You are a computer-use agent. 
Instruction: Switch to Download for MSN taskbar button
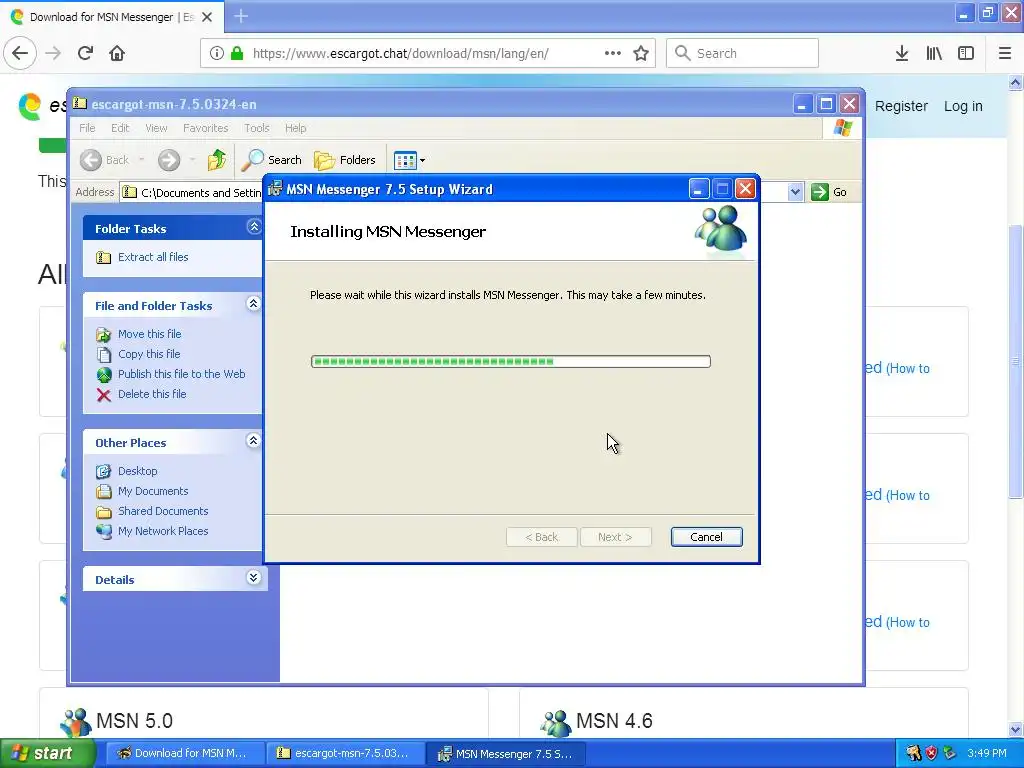[x=184, y=753]
